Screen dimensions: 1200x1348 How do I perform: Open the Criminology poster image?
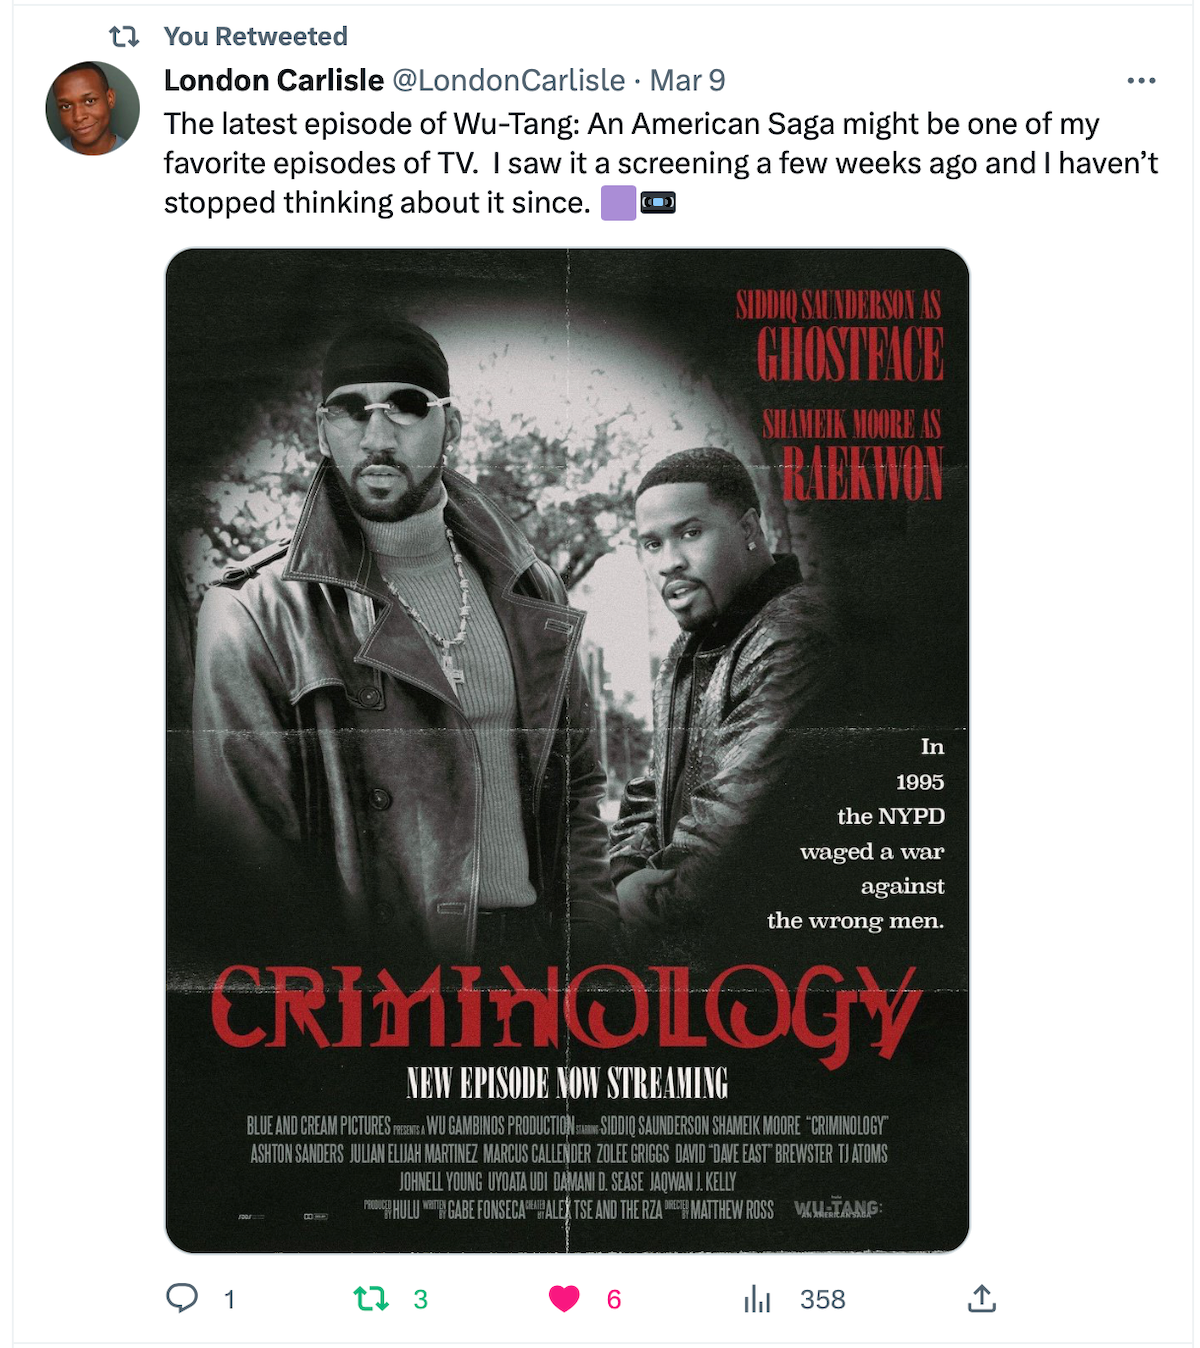(x=567, y=750)
